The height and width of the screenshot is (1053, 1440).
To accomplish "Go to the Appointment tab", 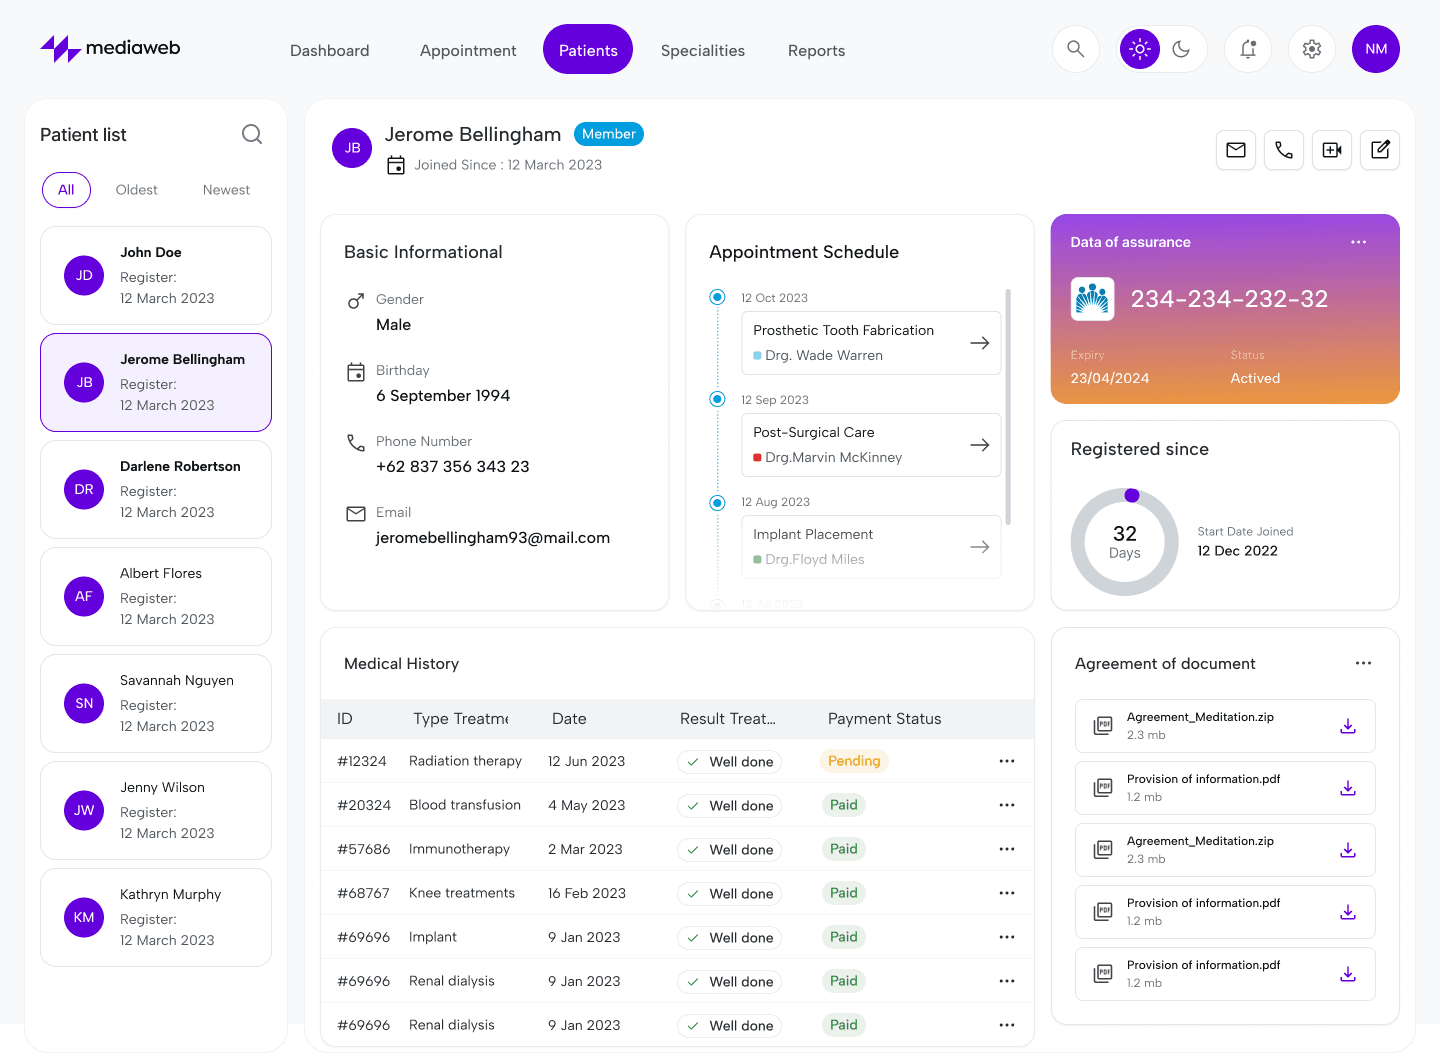I will (468, 50).
